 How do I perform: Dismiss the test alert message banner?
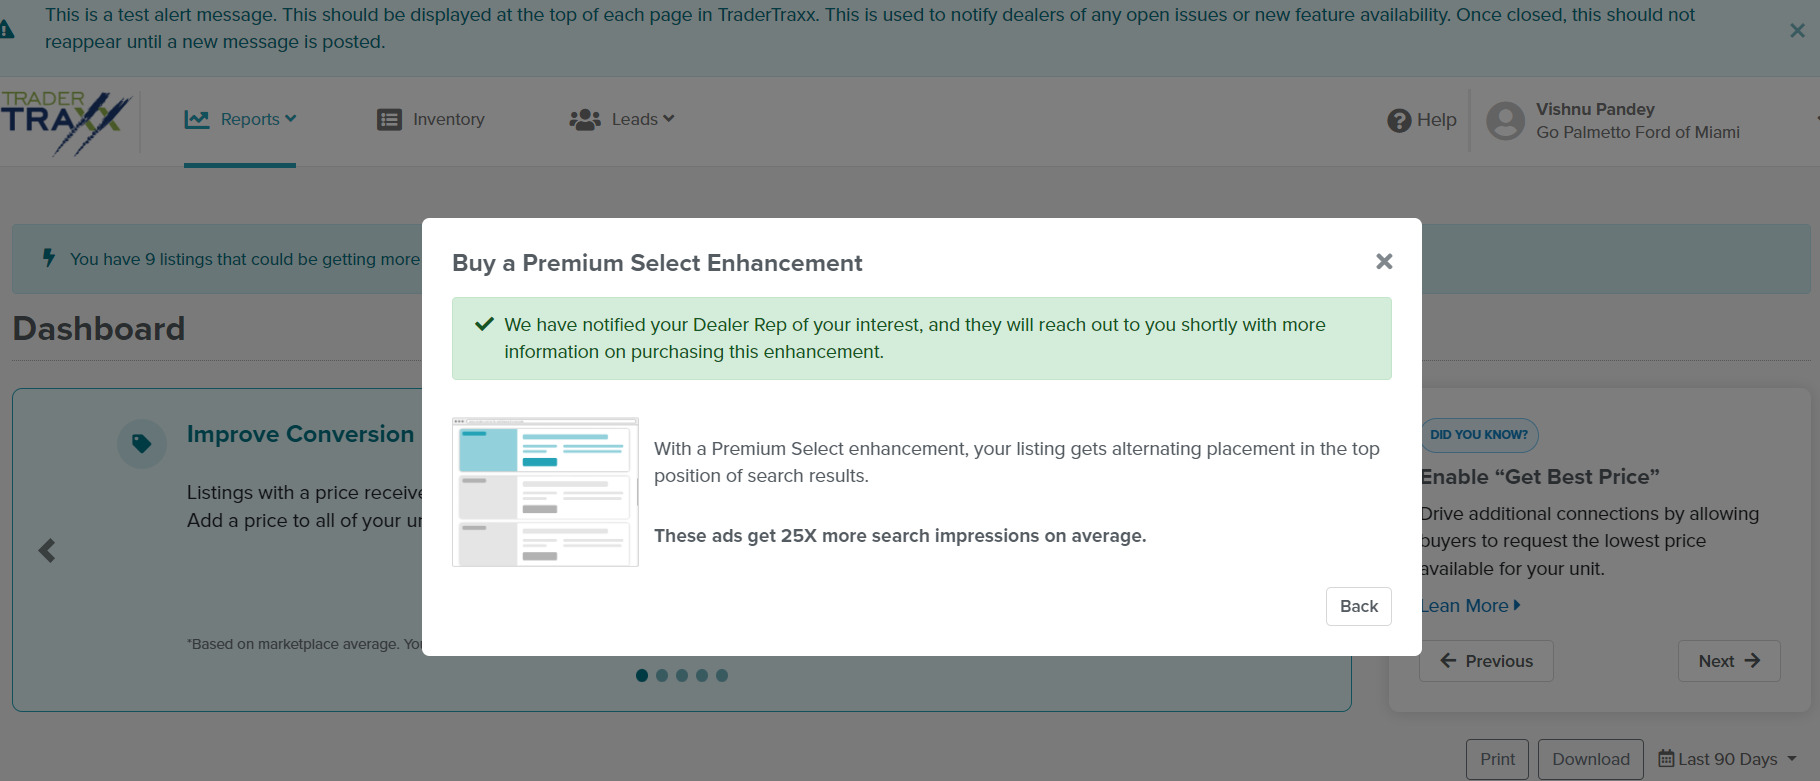click(1797, 30)
